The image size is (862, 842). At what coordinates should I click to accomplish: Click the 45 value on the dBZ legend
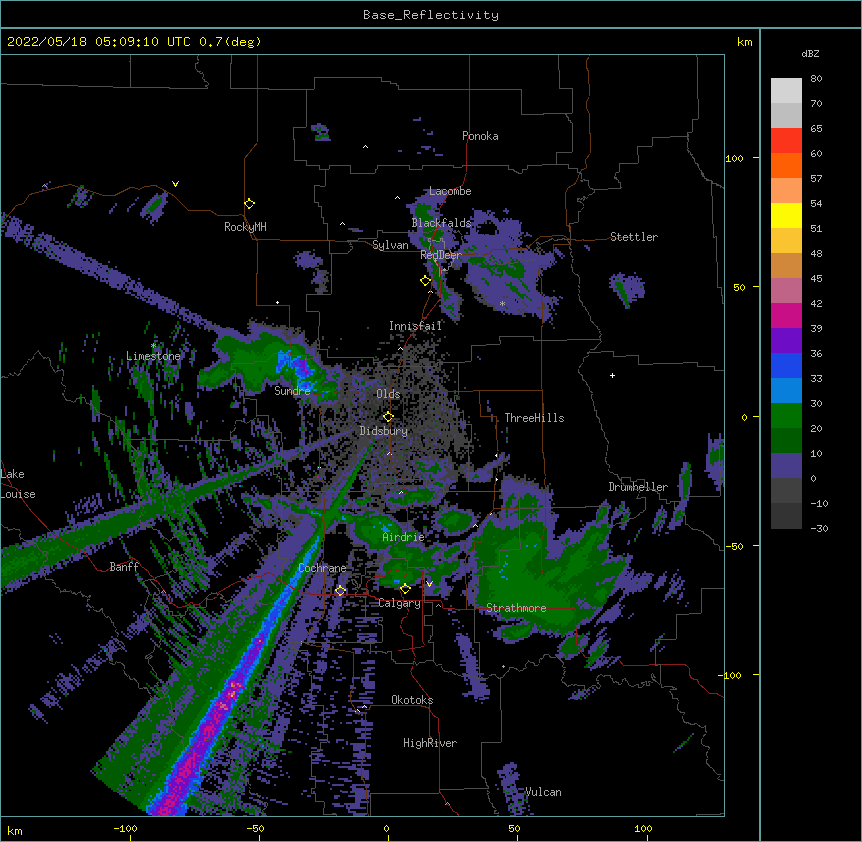tap(816, 279)
